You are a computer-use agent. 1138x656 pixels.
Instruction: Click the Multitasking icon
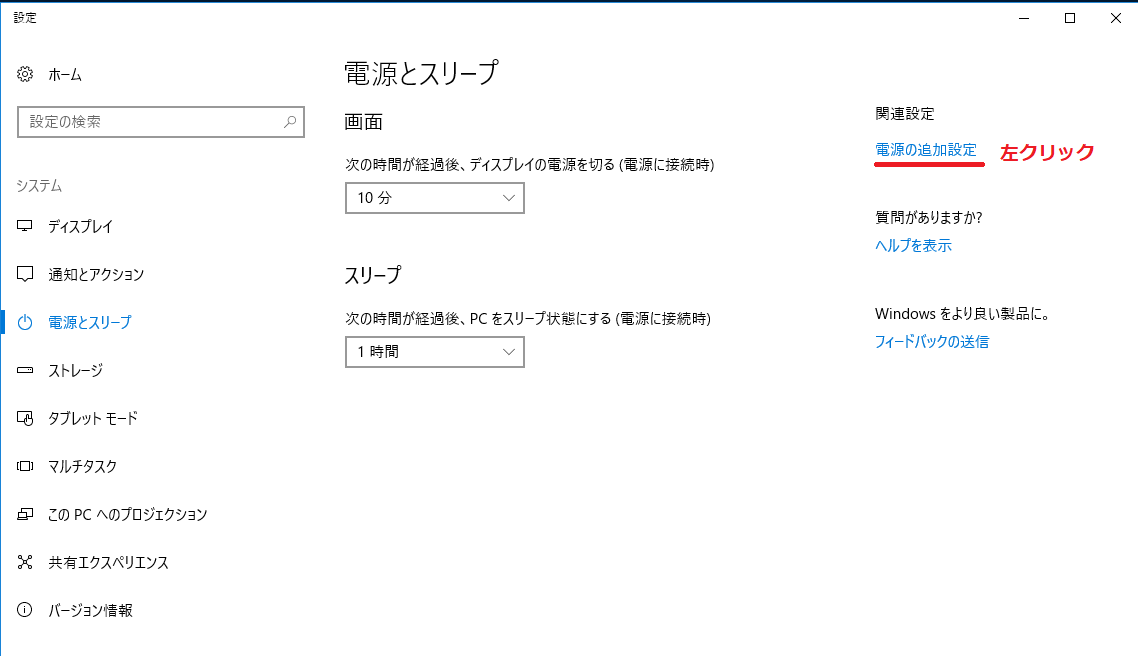pyautogui.click(x=25, y=466)
